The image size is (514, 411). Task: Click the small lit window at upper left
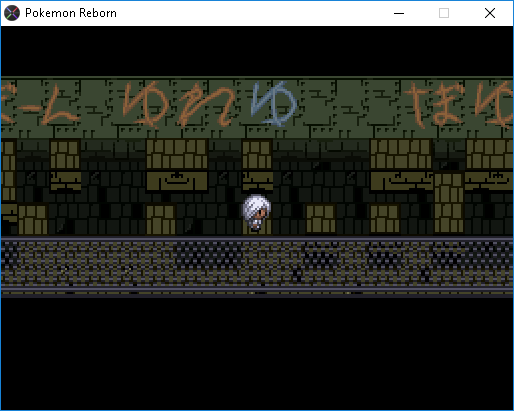pyautogui.click(x=65, y=154)
